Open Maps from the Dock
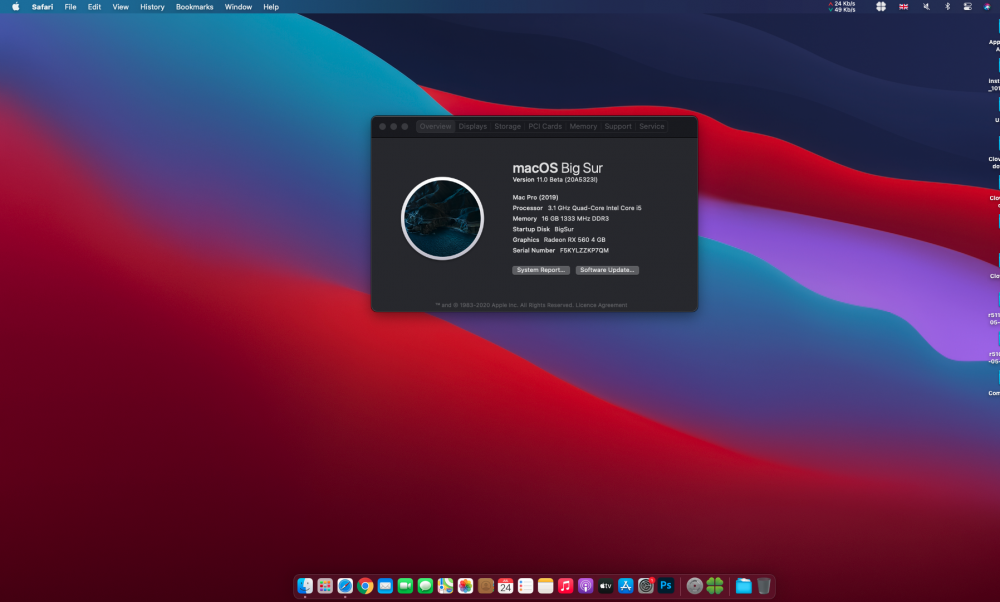Image resolution: width=1000 pixels, height=602 pixels. point(445,585)
